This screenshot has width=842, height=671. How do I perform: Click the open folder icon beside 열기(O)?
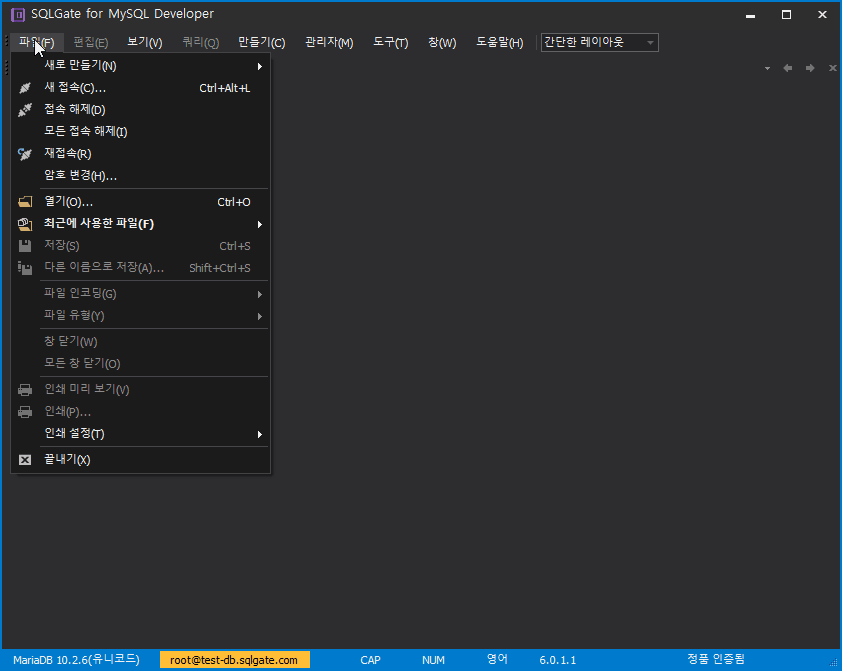[x=25, y=202]
